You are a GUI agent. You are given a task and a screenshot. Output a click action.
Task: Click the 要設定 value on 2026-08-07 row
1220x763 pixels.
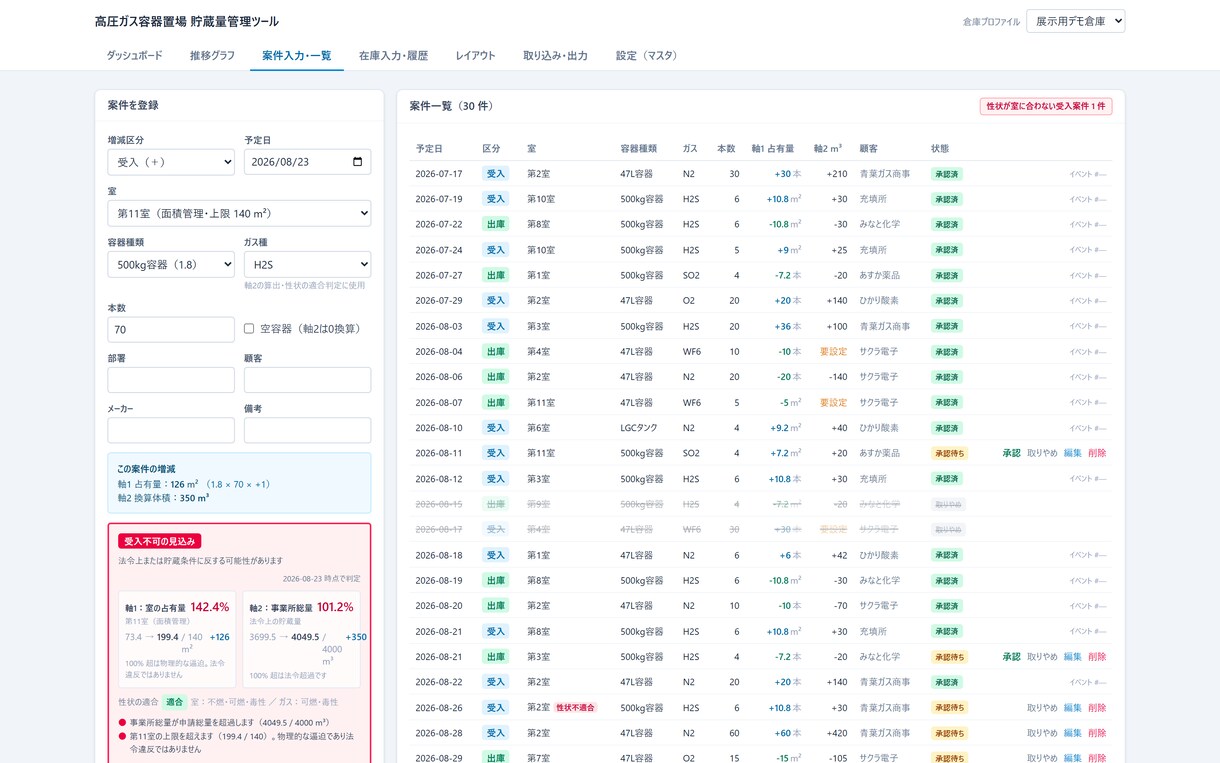click(x=833, y=403)
